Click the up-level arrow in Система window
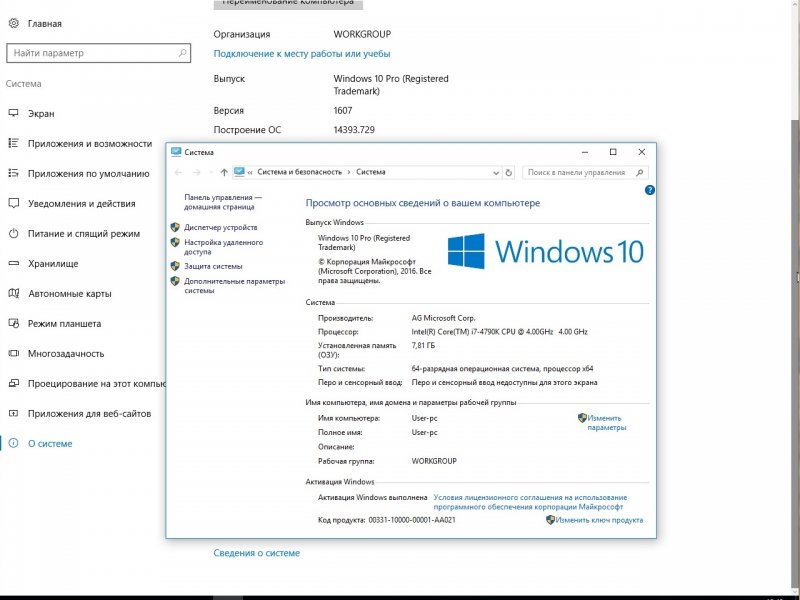 click(224, 172)
